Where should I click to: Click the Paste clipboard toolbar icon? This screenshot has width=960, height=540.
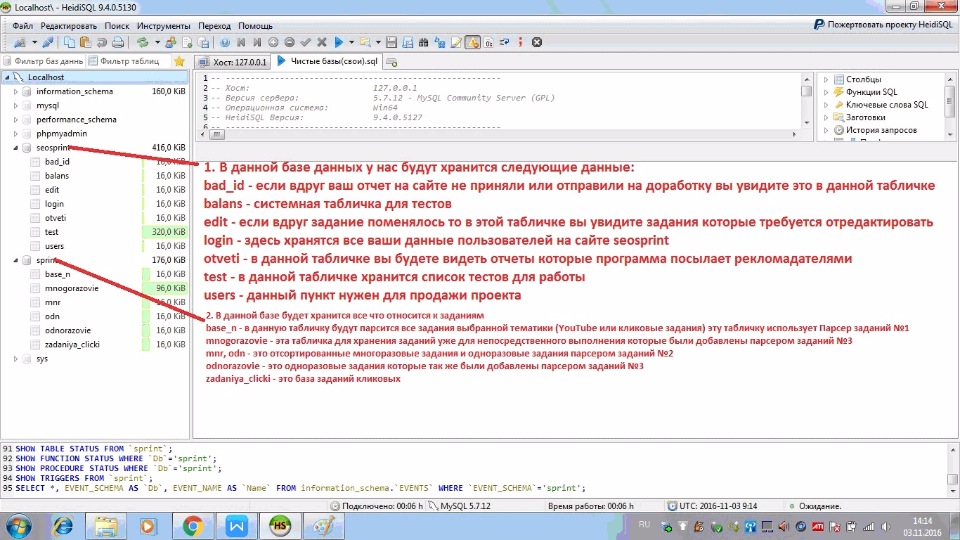point(85,42)
